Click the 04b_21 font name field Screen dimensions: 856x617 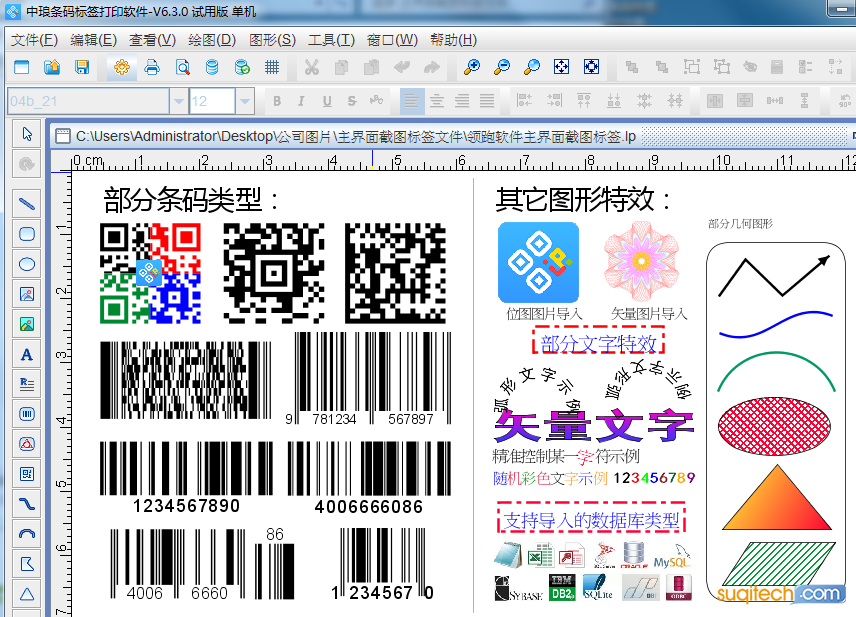(87, 101)
